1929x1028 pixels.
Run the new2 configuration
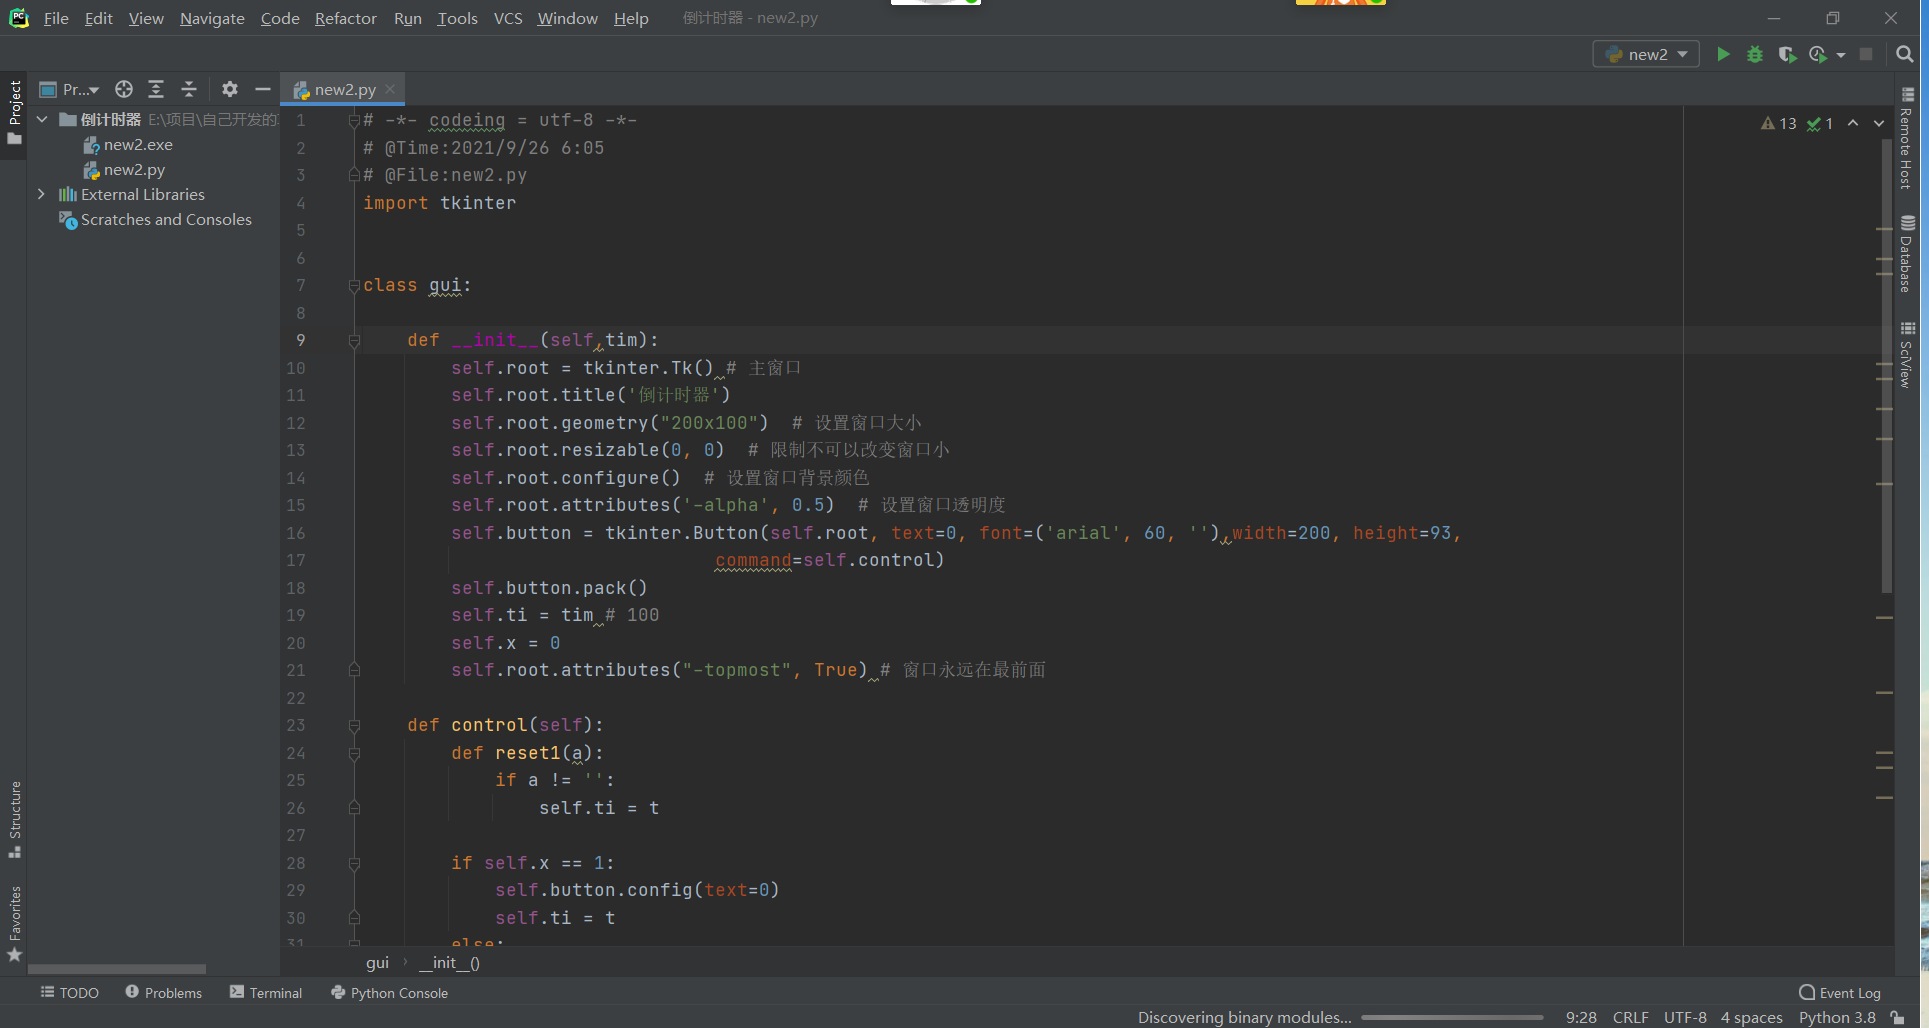coord(1722,54)
